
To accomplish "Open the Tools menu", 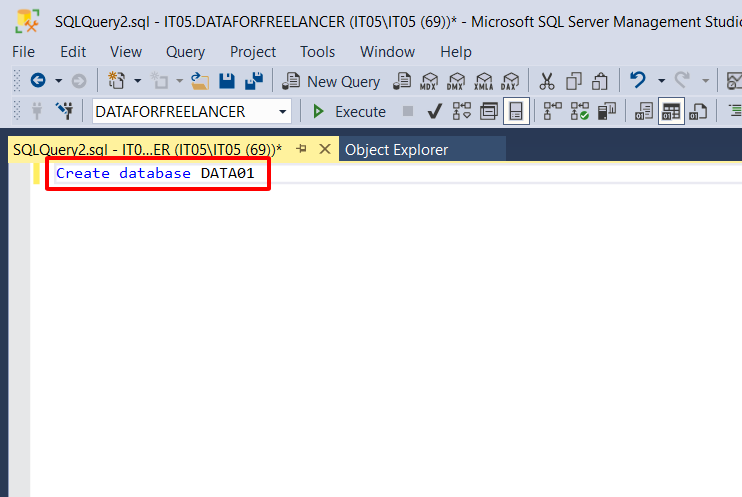I will 318,52.
